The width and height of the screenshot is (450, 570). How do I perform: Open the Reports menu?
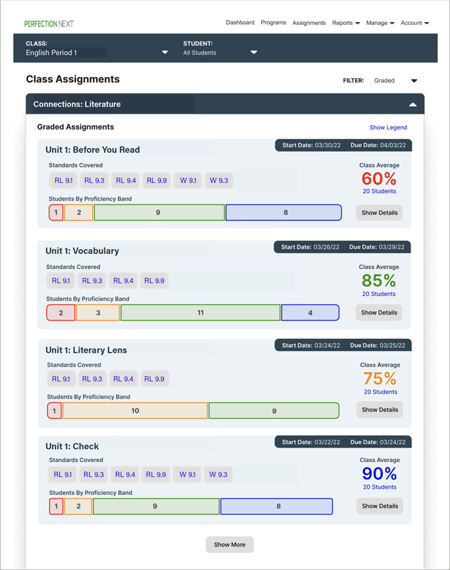click(x=346, y=23)
